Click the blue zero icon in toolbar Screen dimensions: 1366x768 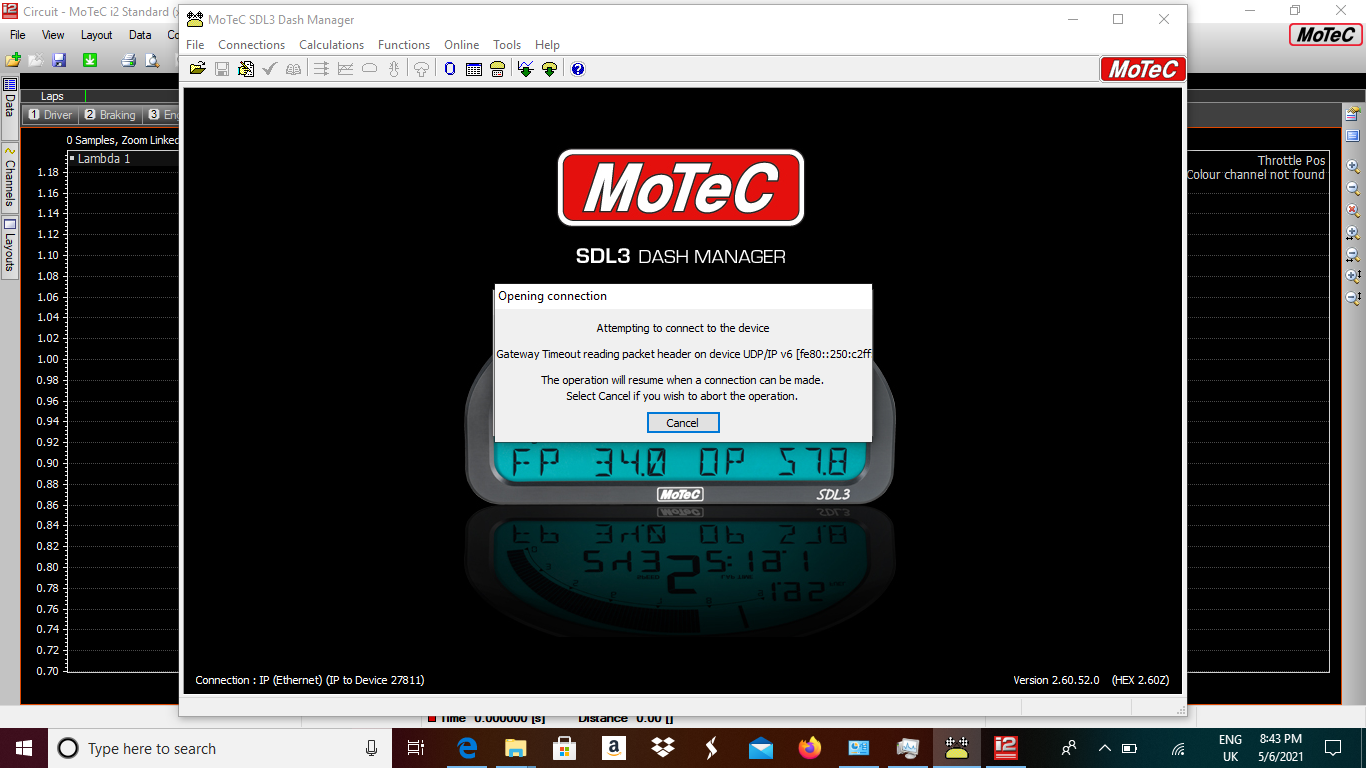(450, 69)
